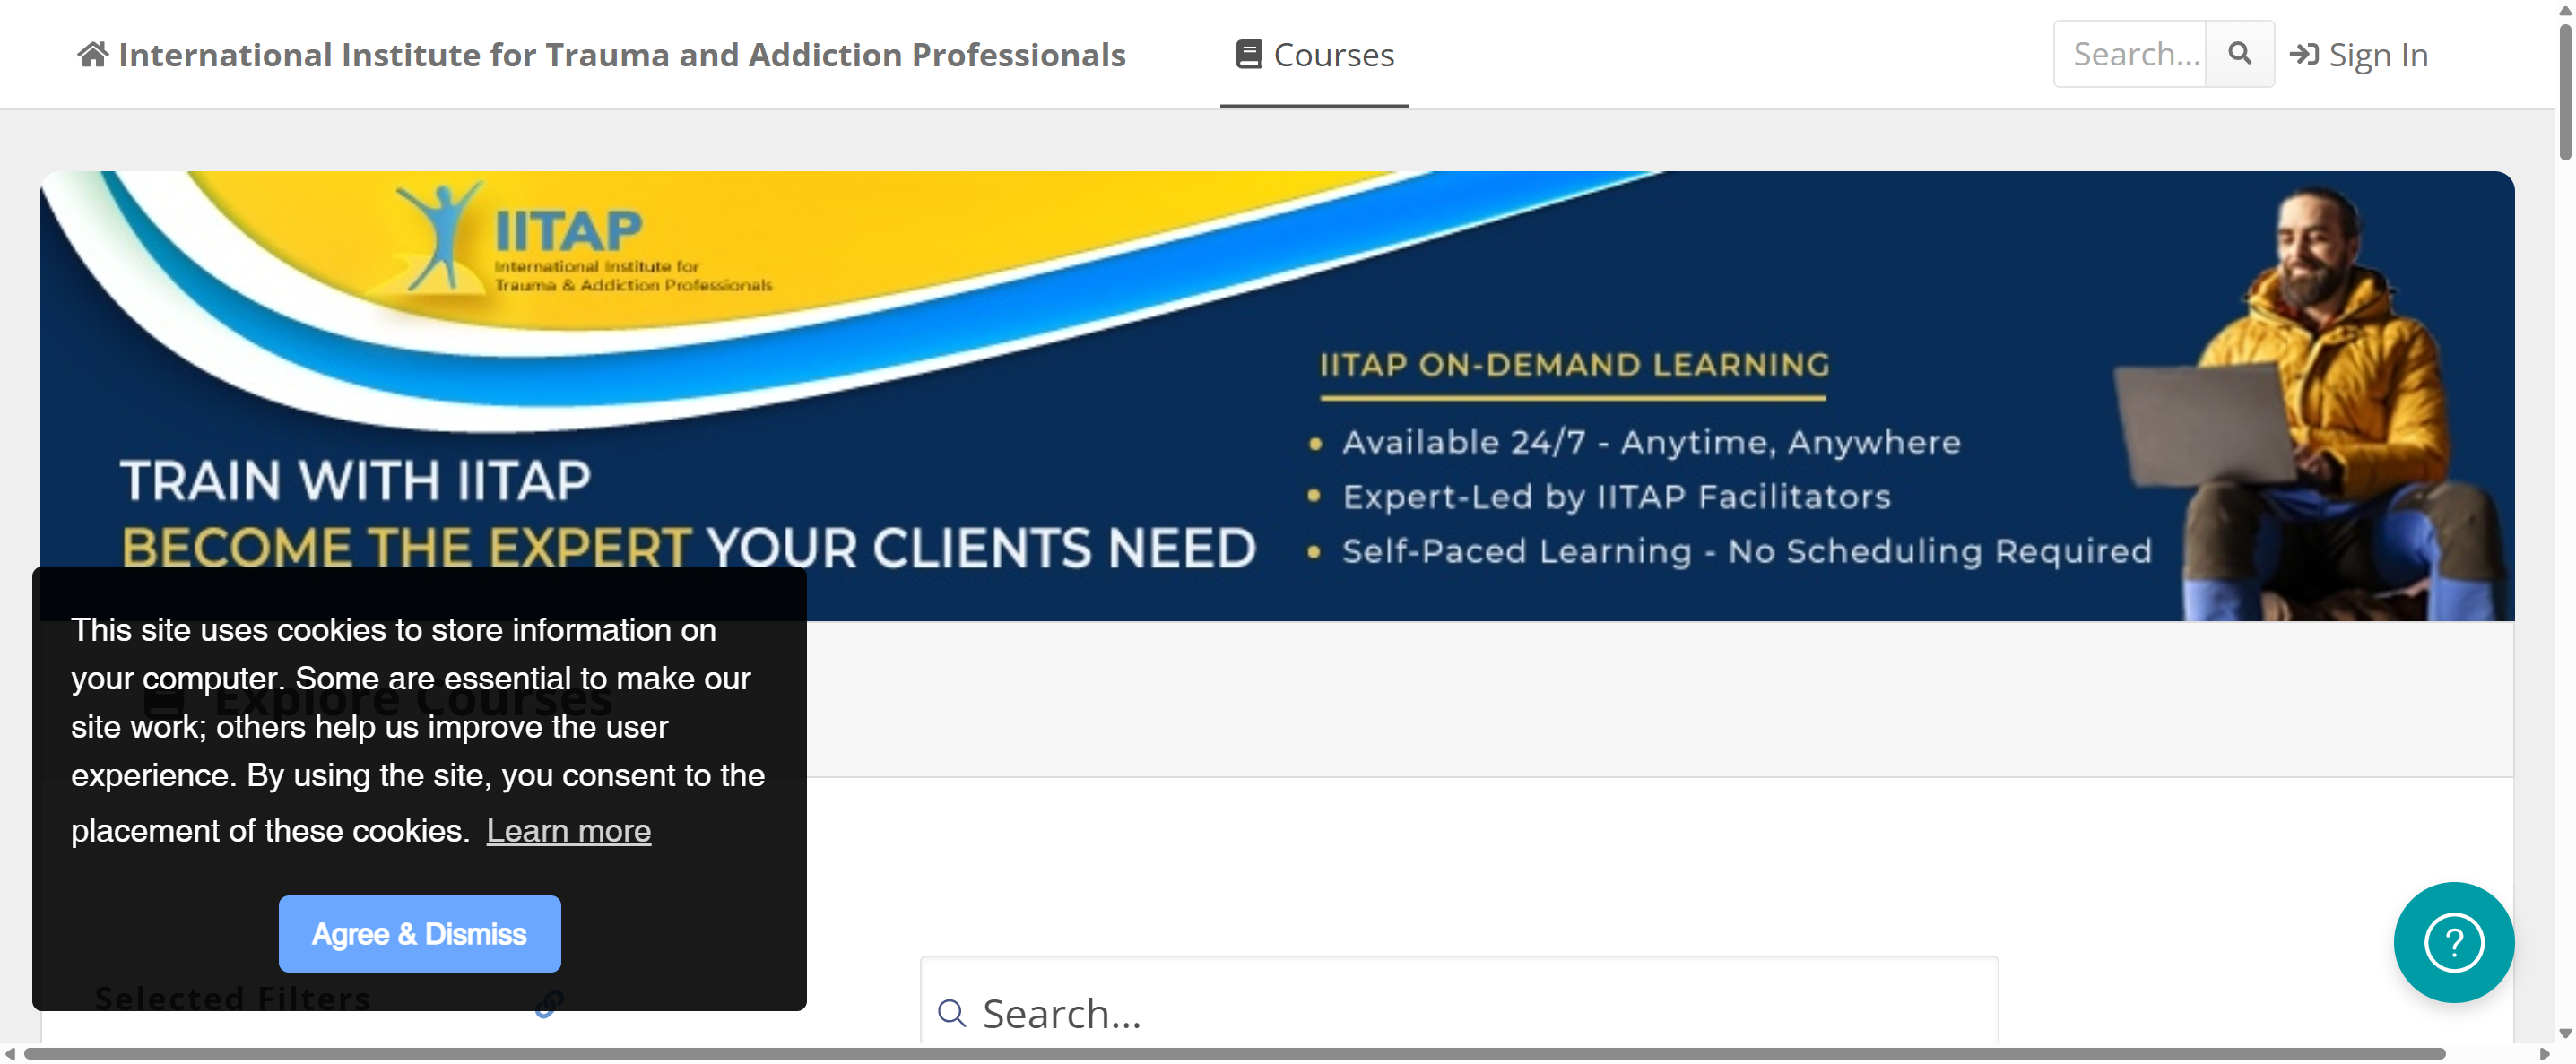Open the teal help question mark button
2576x1064 pixels.
pos(2453,942)
